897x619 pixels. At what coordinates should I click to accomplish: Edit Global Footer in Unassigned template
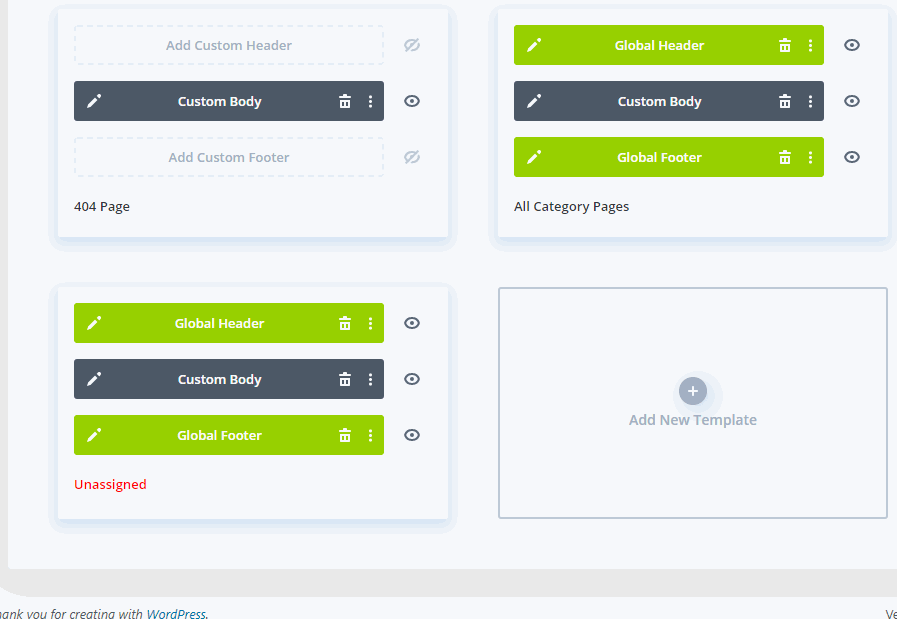(x=94, y=435)
